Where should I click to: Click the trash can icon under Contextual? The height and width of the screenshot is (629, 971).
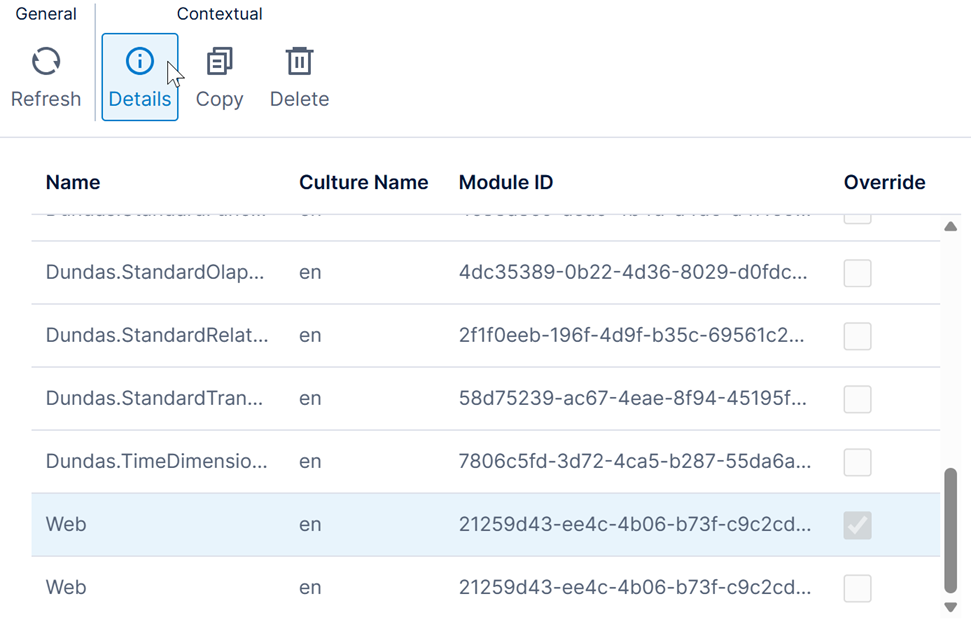tap(298, 61)
